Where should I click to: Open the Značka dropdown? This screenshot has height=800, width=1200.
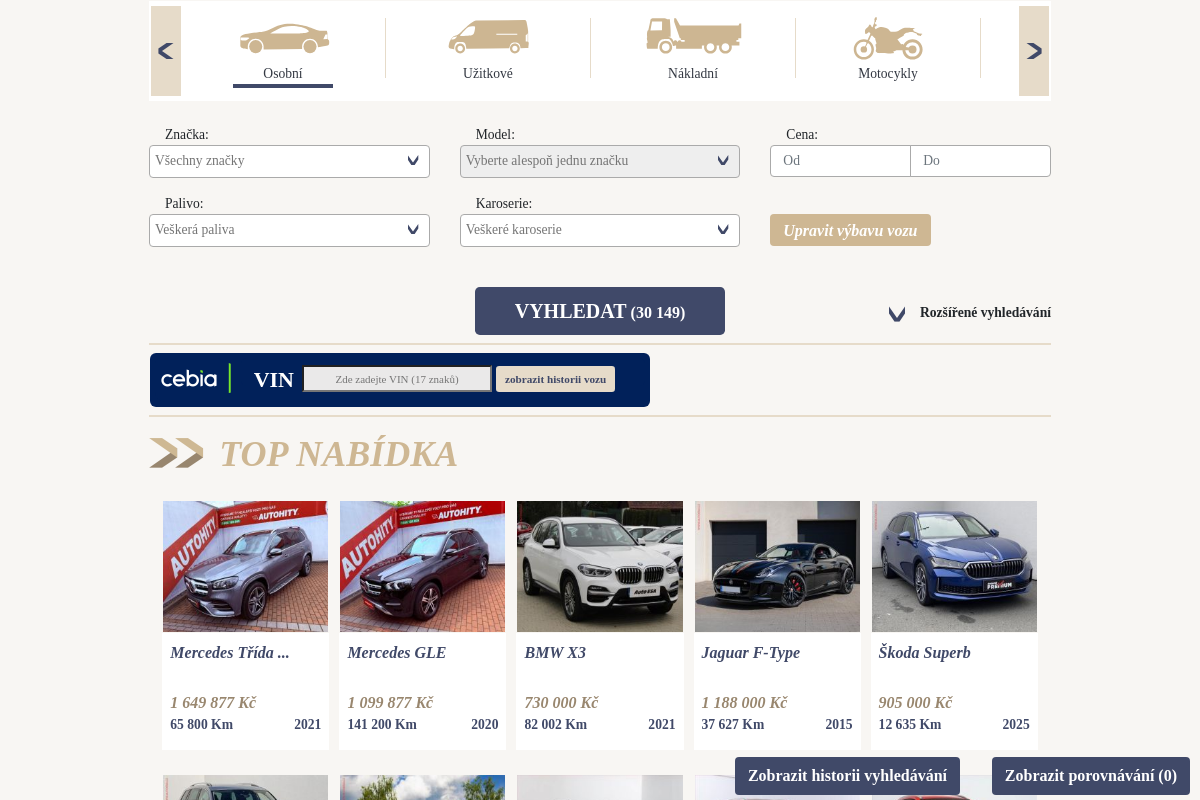click(x=289, y=161)
